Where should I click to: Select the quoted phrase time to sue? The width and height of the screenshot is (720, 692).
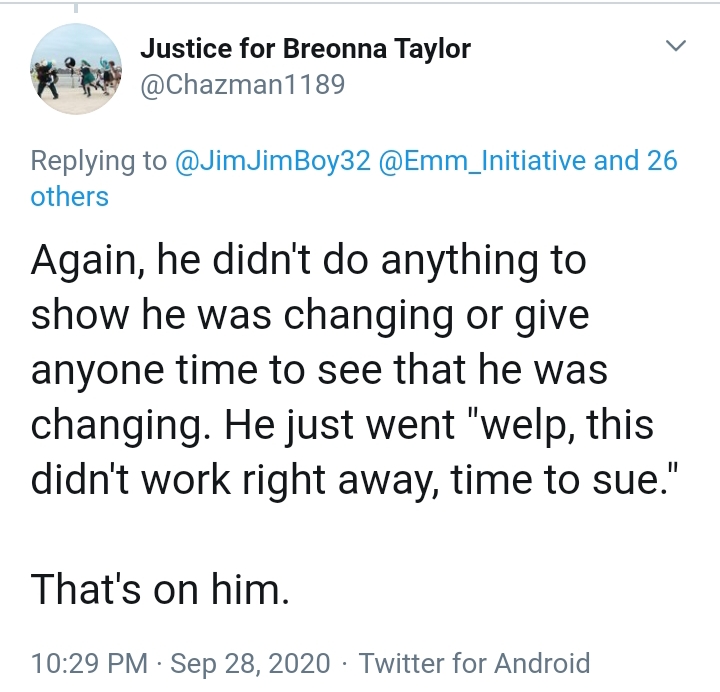tap(555, 480)
